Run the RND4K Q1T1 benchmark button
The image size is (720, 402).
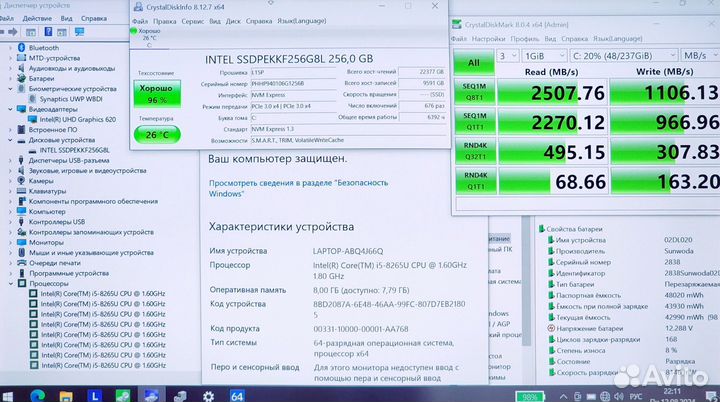coord(475,181)
